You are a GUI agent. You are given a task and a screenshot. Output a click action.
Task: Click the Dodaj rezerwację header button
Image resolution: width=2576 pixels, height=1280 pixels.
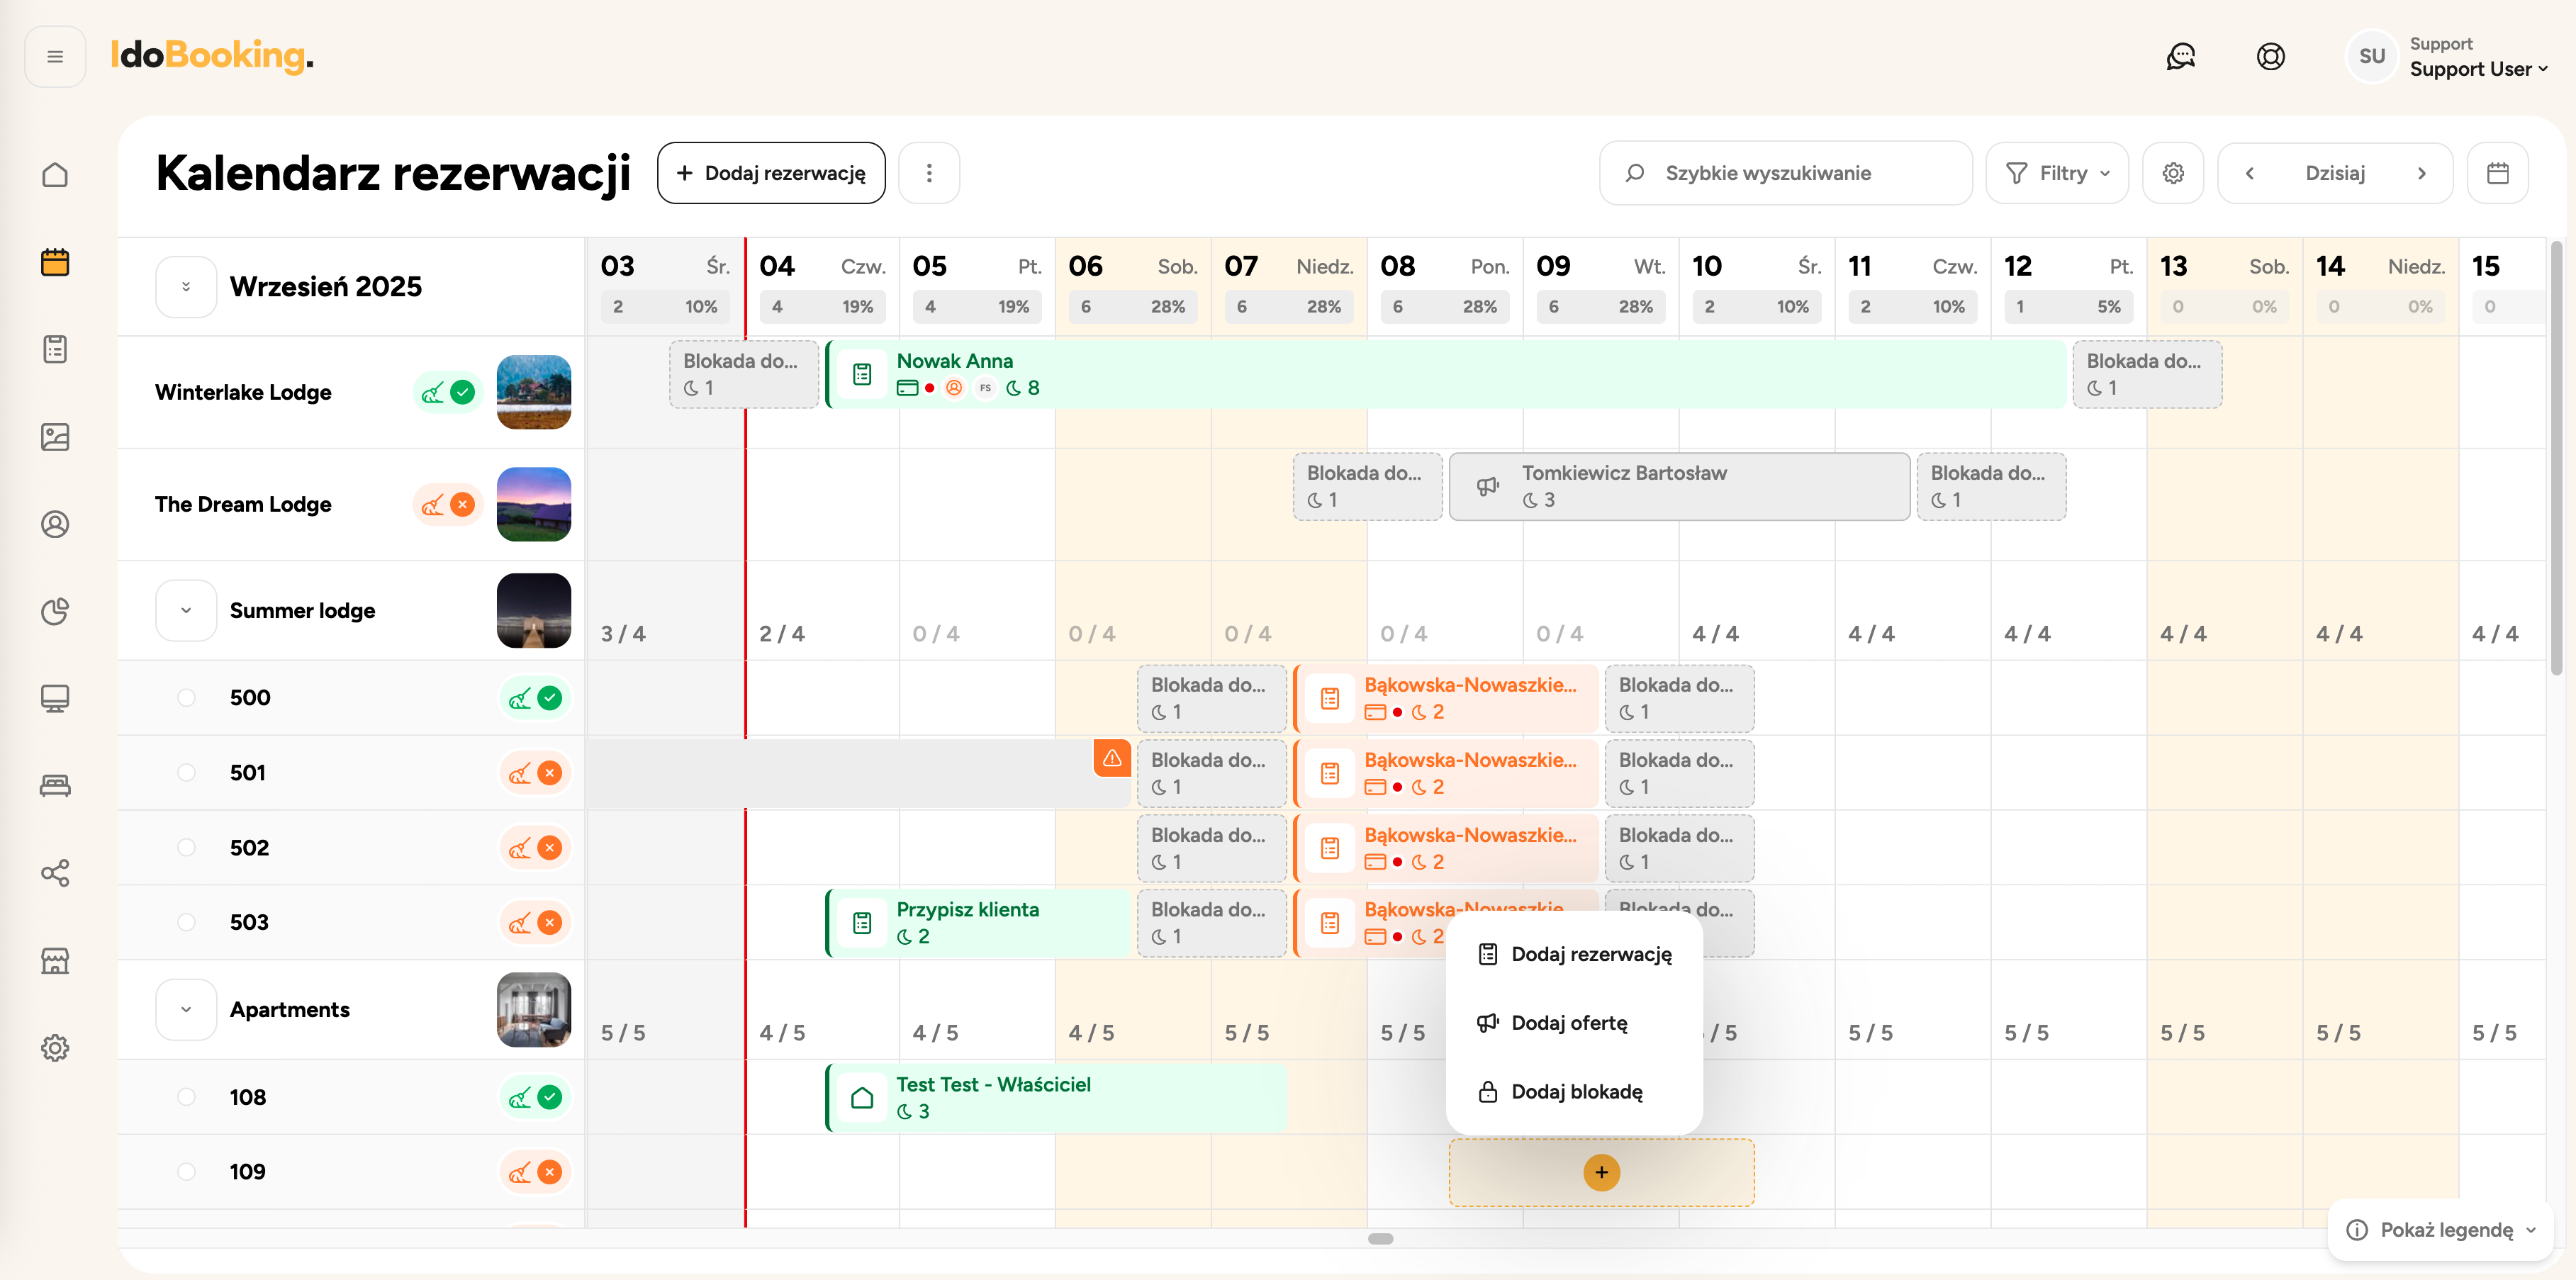pyautogui.click(x=771, y=173)
